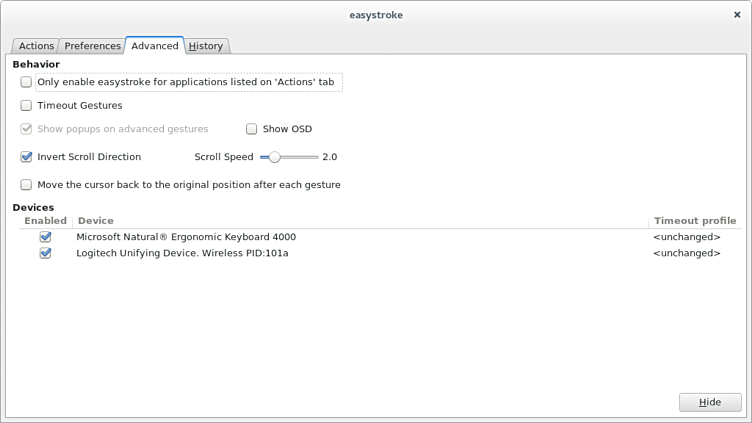Enable moving cursor back after each gesture
This screenshot has width=752, height=423.
(x=27, y=185)
